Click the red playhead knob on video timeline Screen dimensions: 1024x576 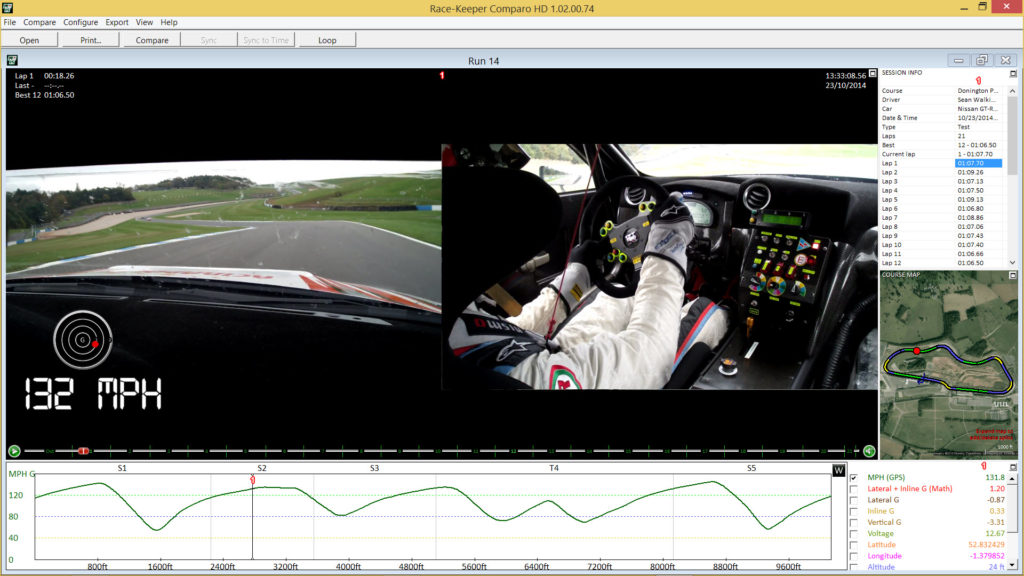click(x=83, y=451)
